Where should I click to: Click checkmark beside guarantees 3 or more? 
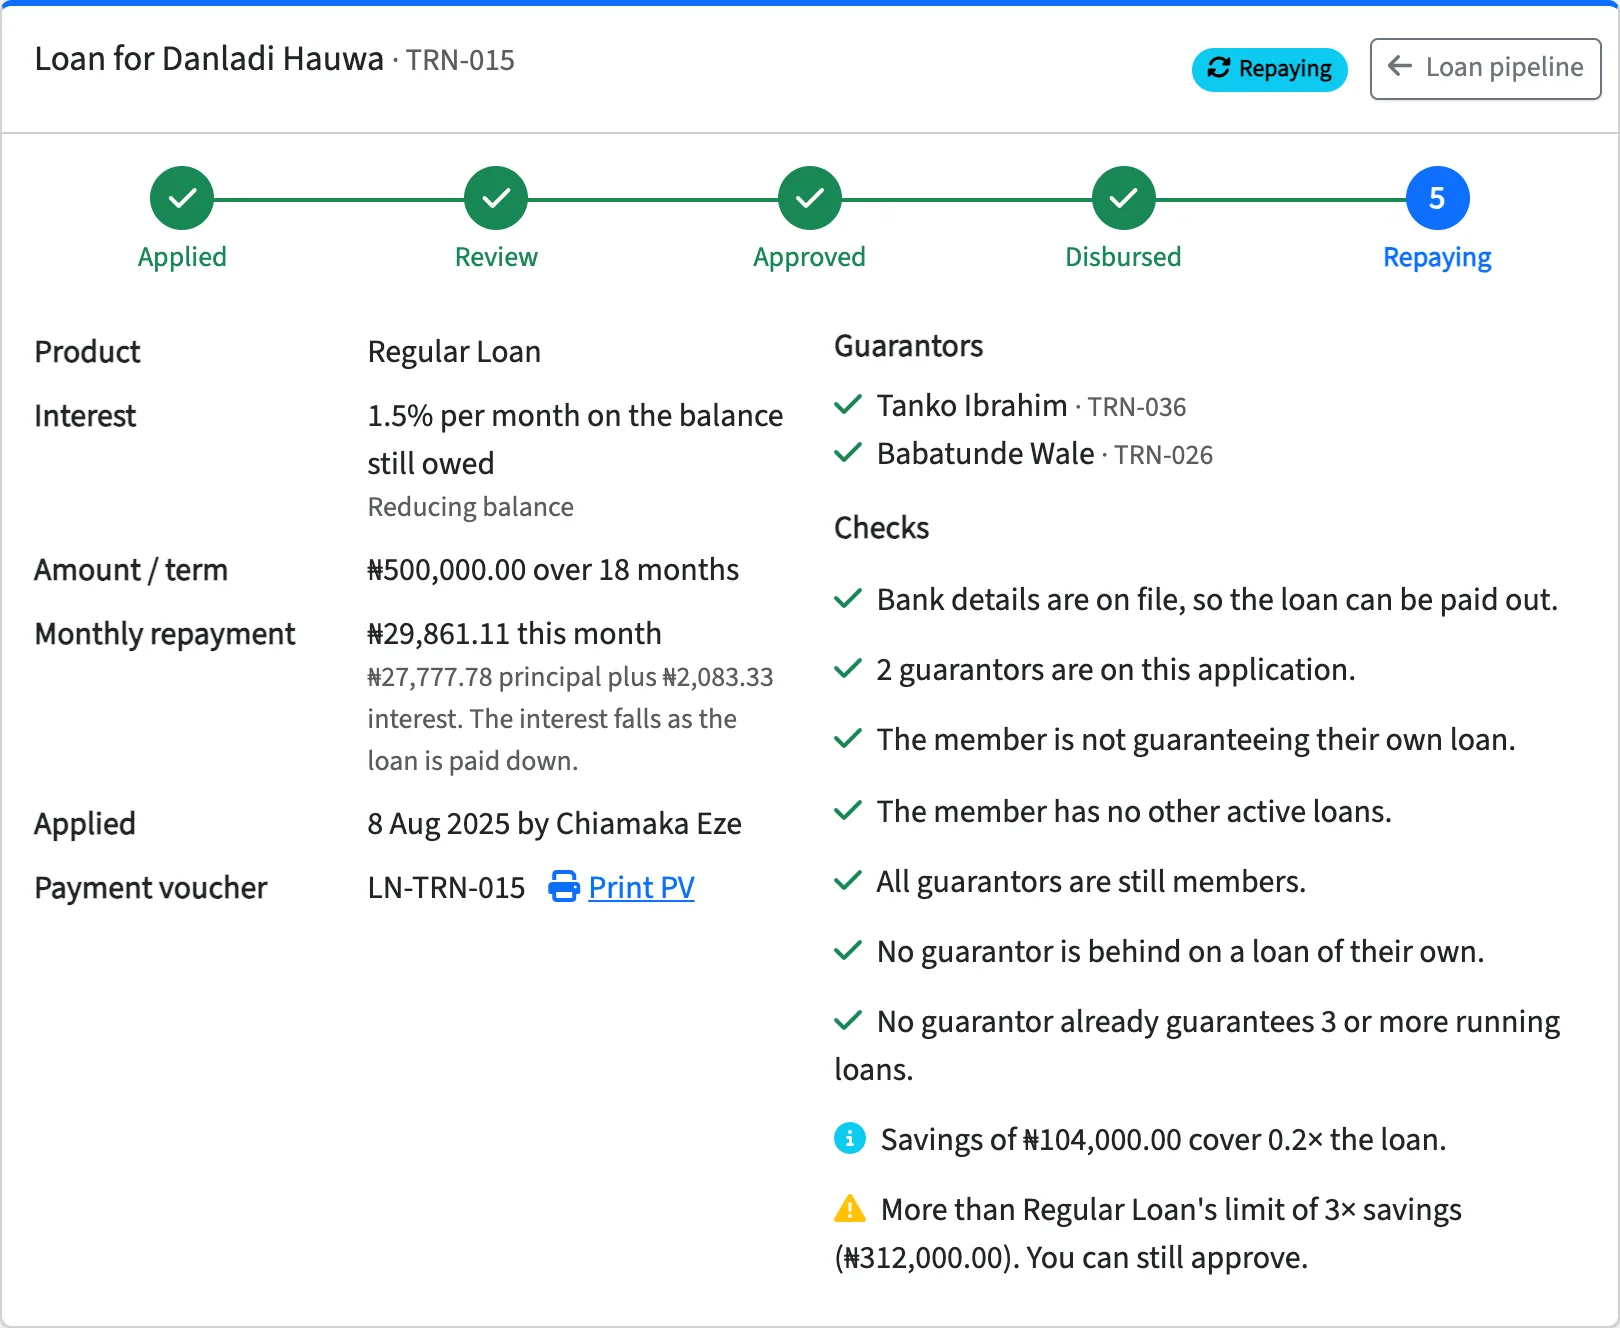pyautogui.click(x=848, y=1021)
